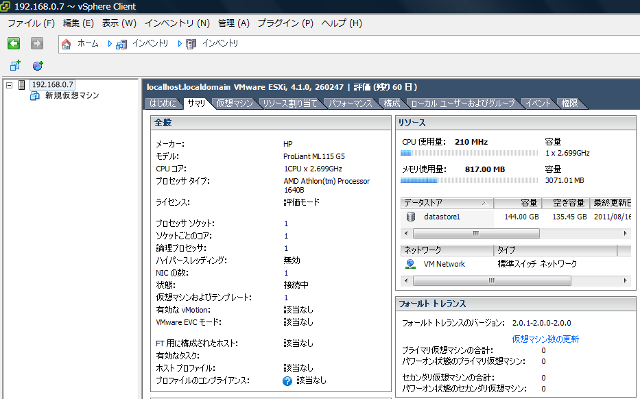Click the VM Network icon
The height and width of the screenshot is (399, 640).
pyautogui.click(x=410, y=264)
